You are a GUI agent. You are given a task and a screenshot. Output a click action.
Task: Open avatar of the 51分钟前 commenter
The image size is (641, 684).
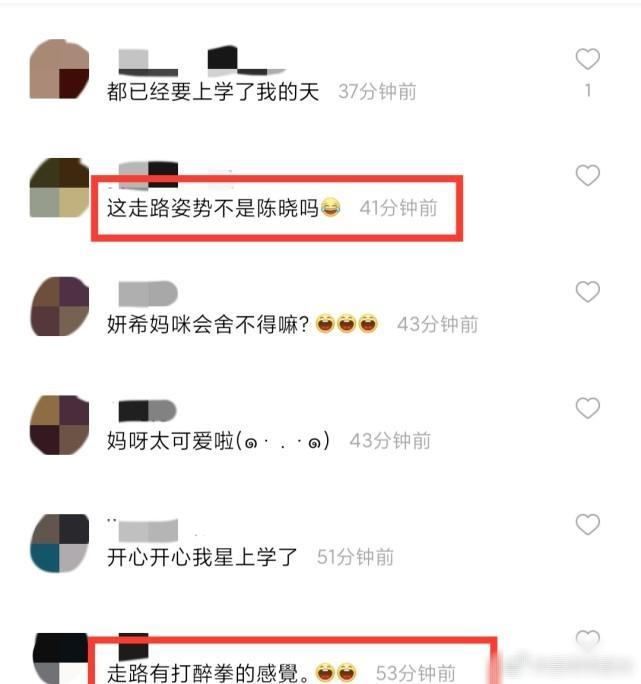(59, 543)
